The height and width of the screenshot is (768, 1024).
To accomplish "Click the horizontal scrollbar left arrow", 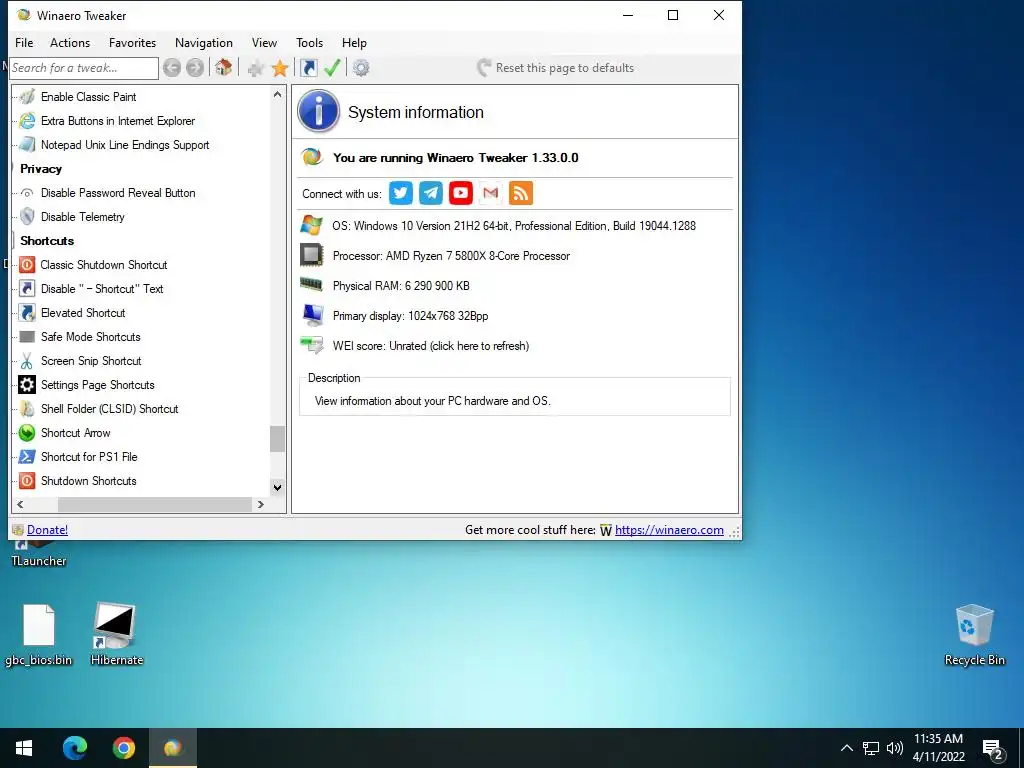I will (x=20, y=504).
